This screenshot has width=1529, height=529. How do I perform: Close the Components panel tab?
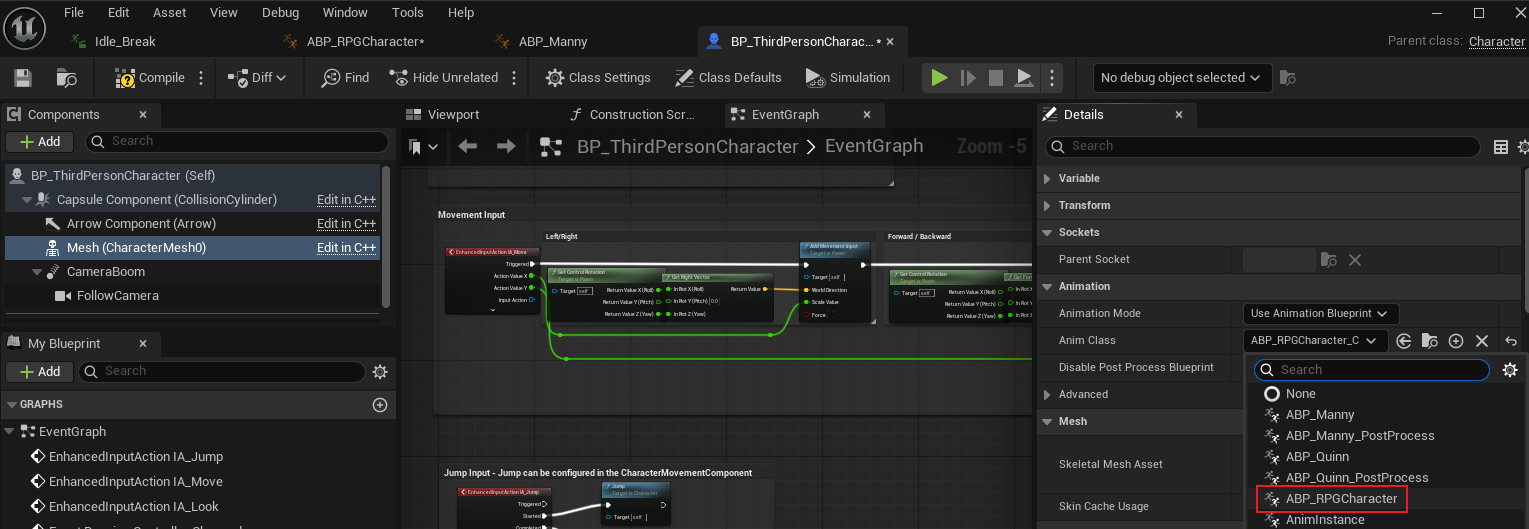pos(143,114)
